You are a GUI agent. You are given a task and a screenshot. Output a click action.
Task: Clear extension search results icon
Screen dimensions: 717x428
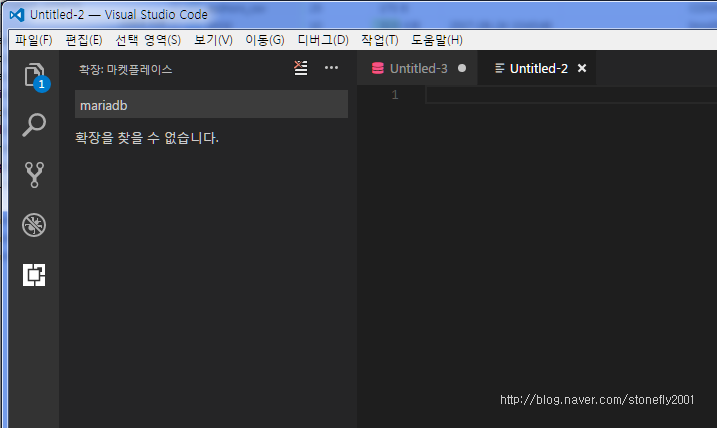(x=300, y=68)
